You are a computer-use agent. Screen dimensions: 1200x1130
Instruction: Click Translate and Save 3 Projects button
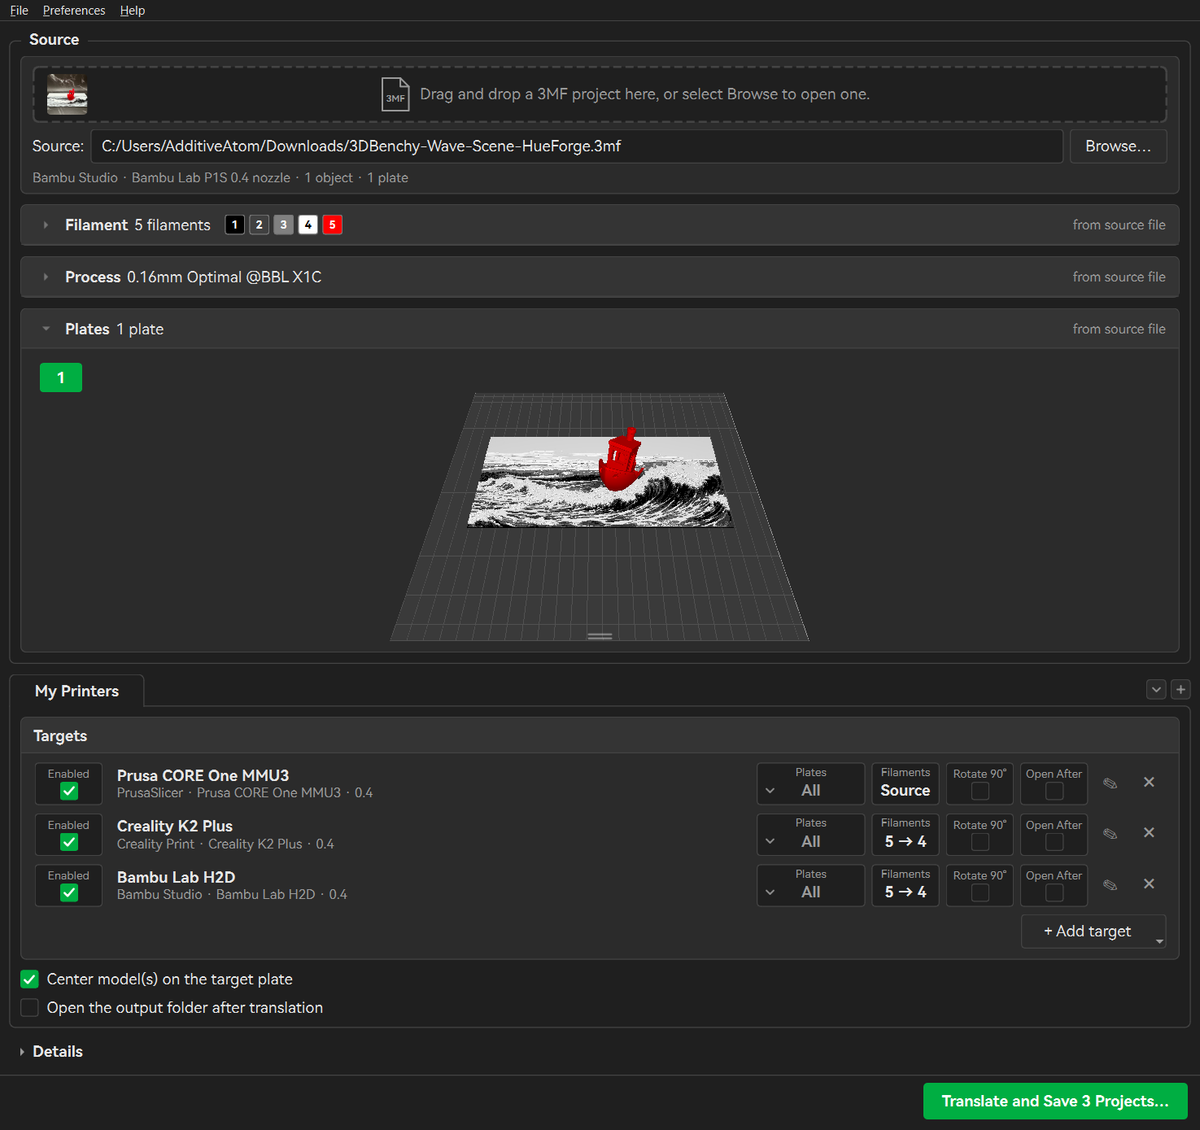click(1055, 1101)
